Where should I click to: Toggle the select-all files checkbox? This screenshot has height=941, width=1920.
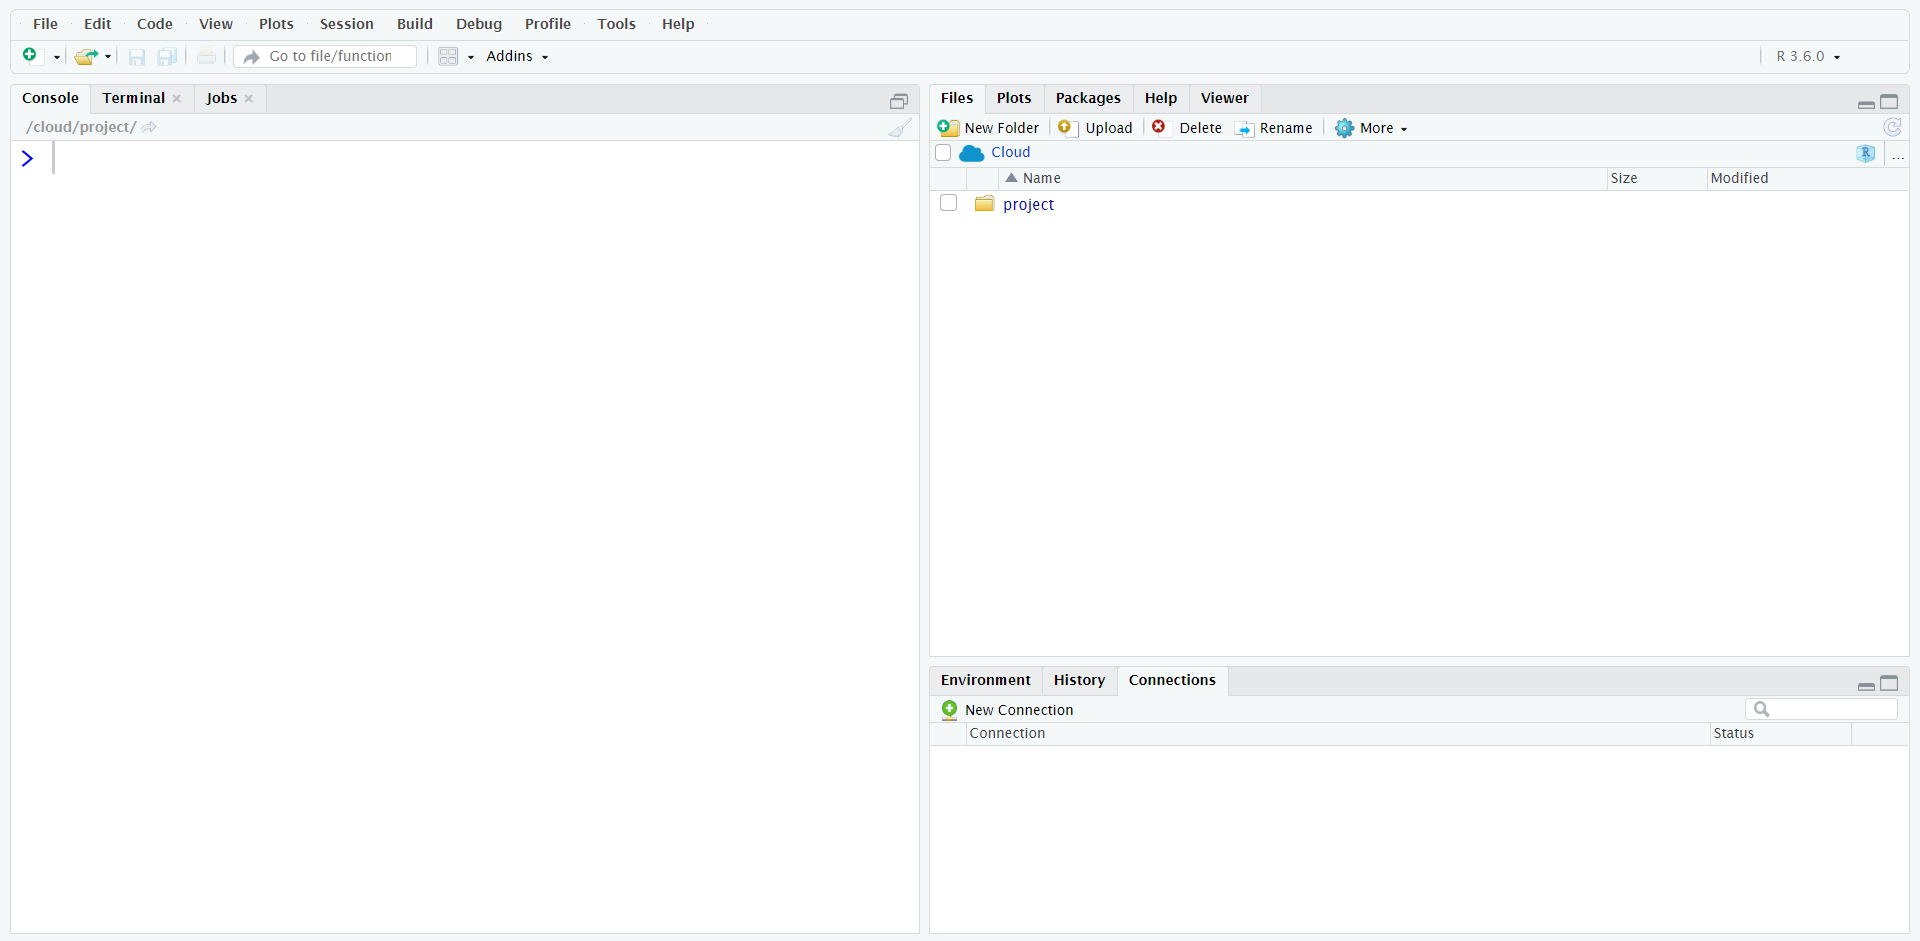pyautogui.click(x=943, y=152)
